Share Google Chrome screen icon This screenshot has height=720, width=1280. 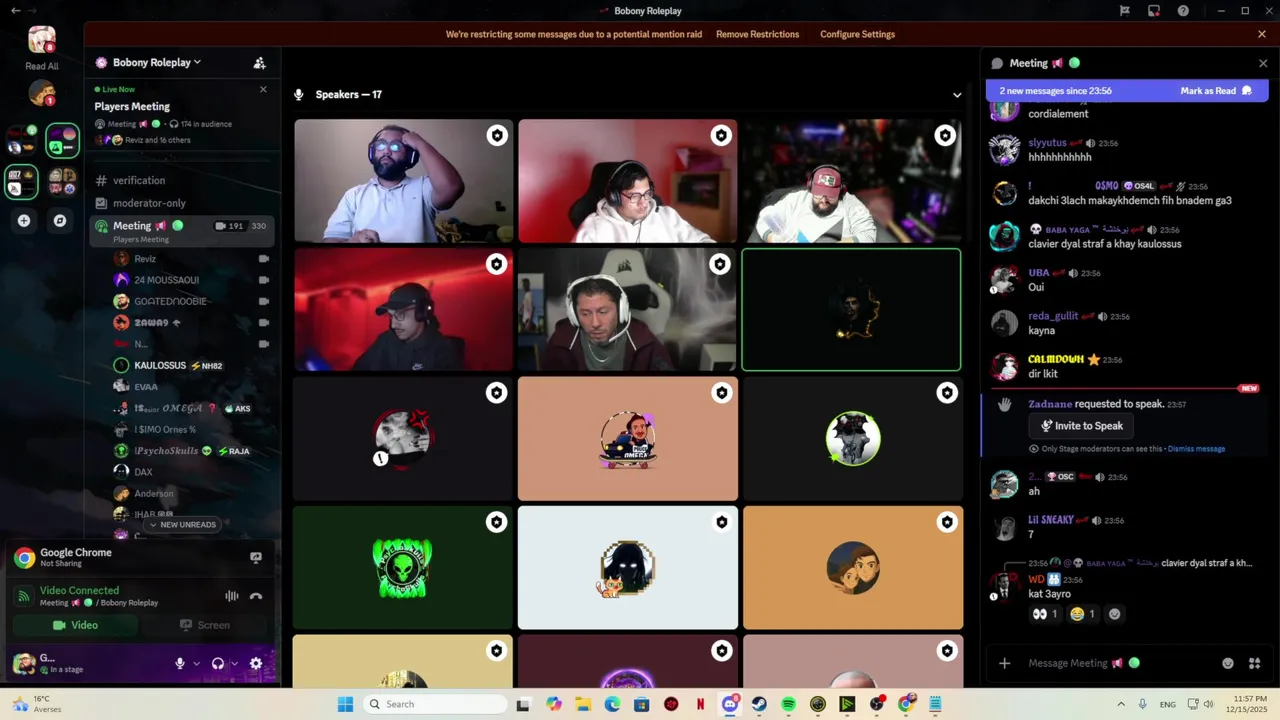[256, 557]
